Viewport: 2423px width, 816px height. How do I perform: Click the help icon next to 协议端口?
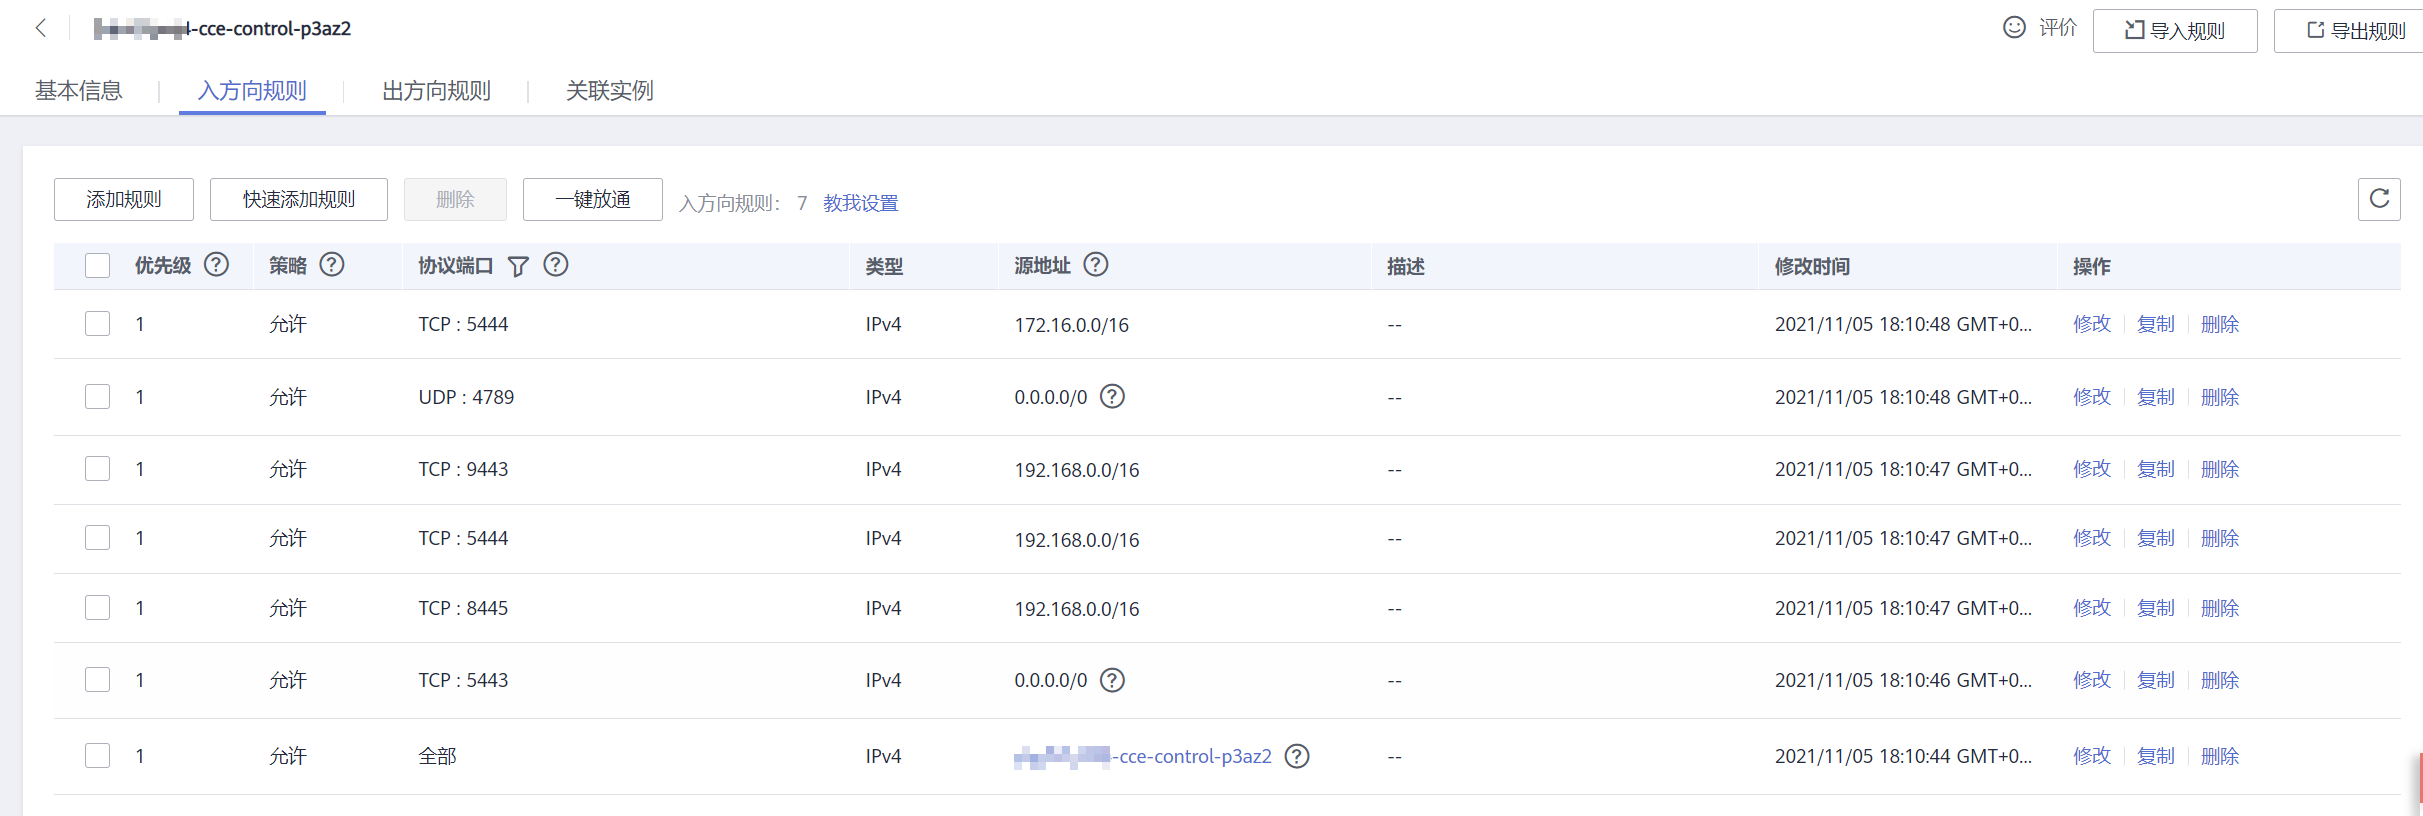[556, 265]
